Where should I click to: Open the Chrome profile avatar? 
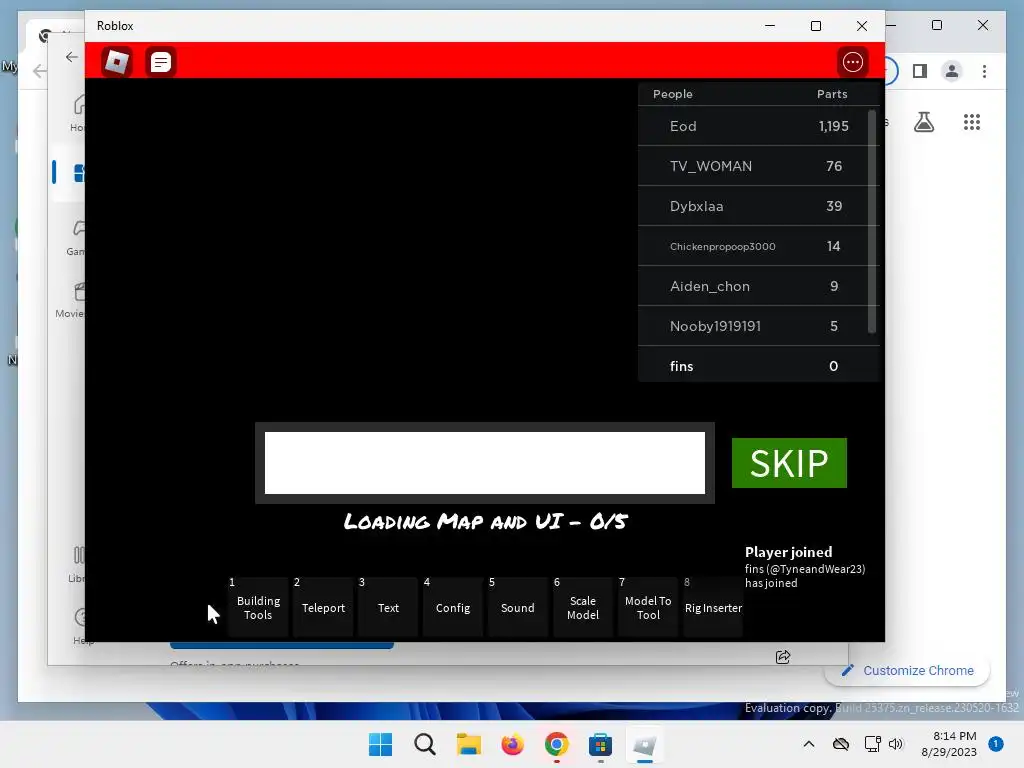click(x=952, y=71)
